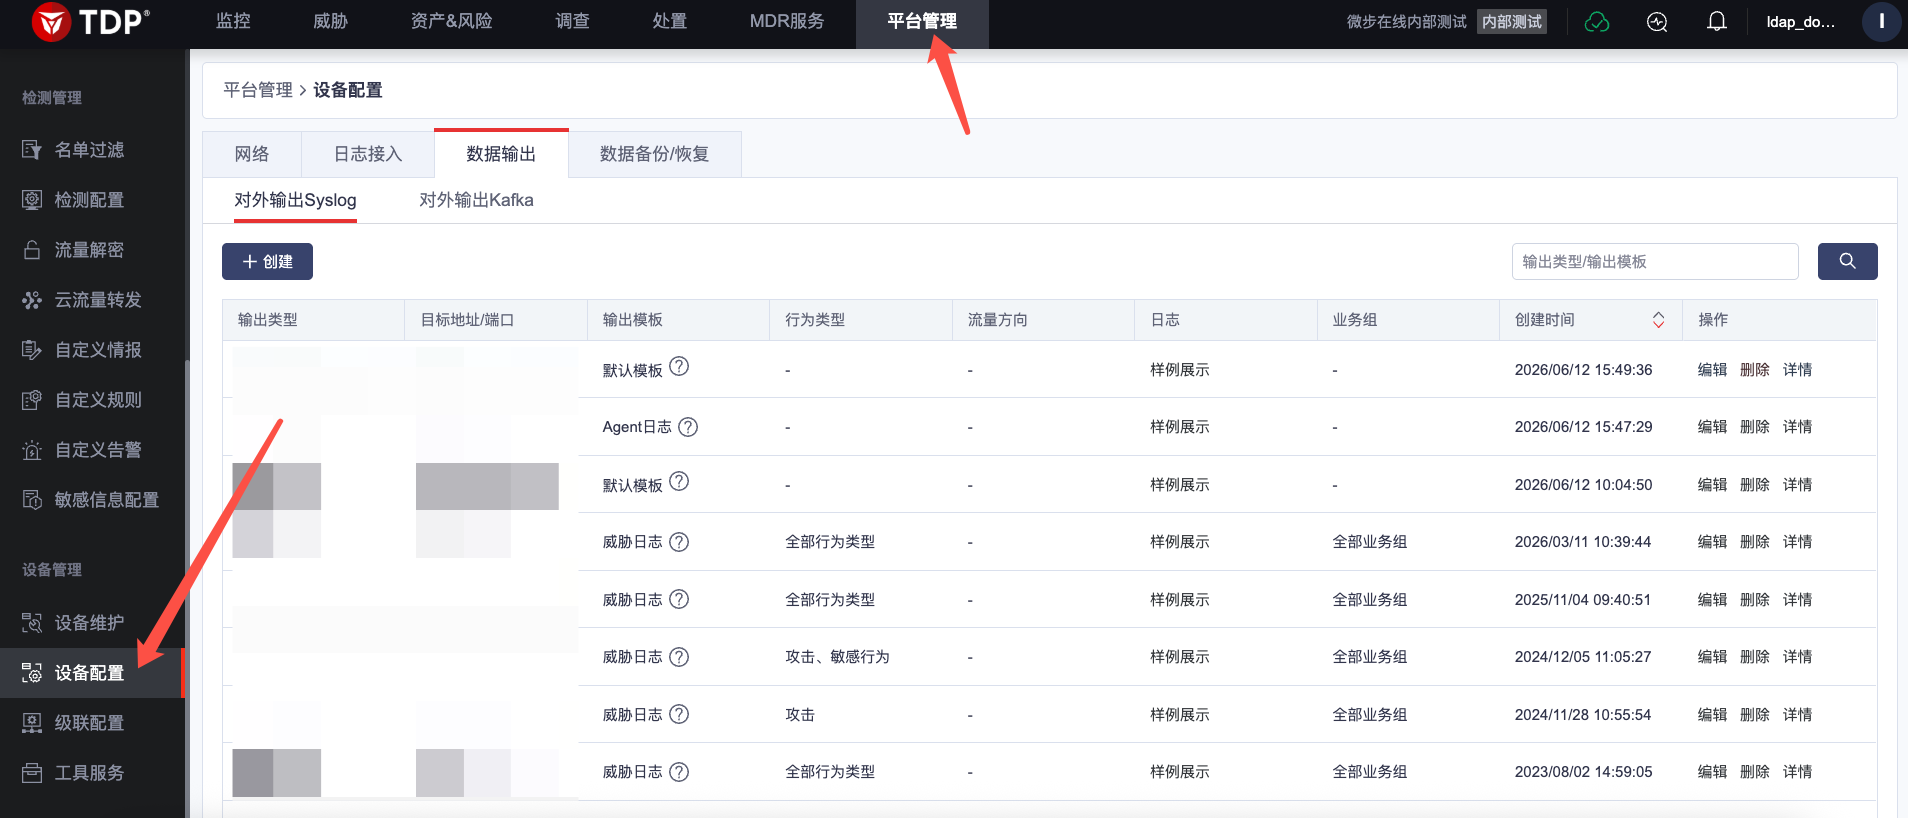Click 编辑 for the 2026/03/11 entry
The height and width of the screenshot is (818, 1908).
1712,542
